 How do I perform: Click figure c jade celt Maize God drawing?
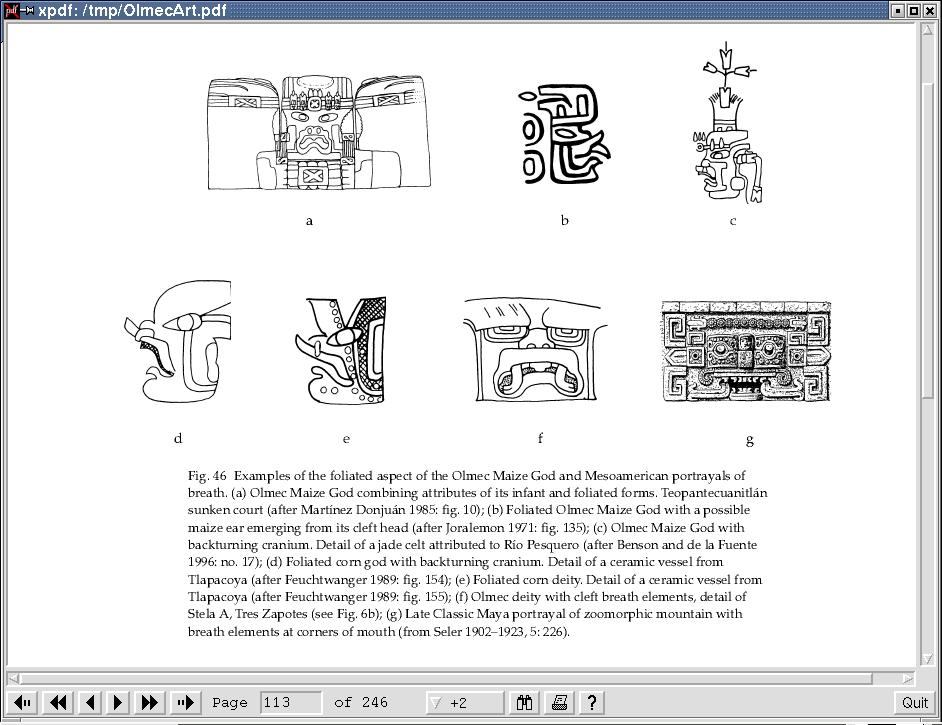pyautogui.click(x=729, y=123)
